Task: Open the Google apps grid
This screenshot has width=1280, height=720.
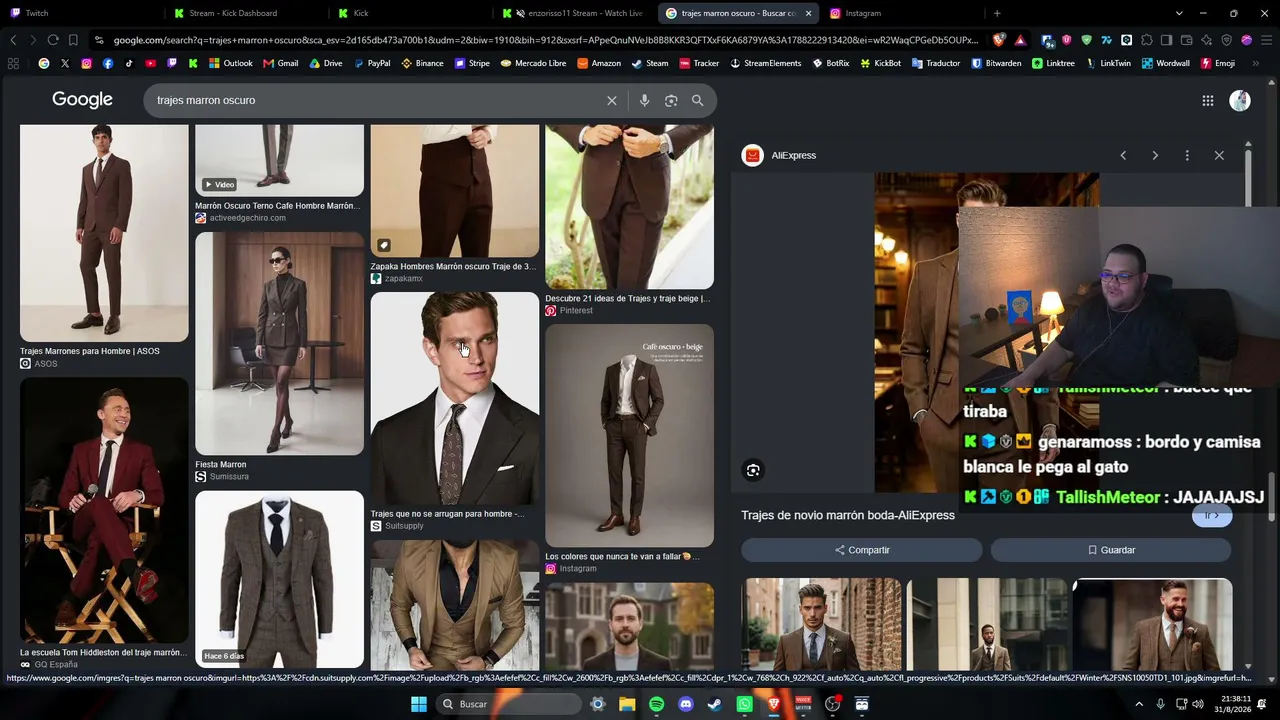Action: [1208, 101]
